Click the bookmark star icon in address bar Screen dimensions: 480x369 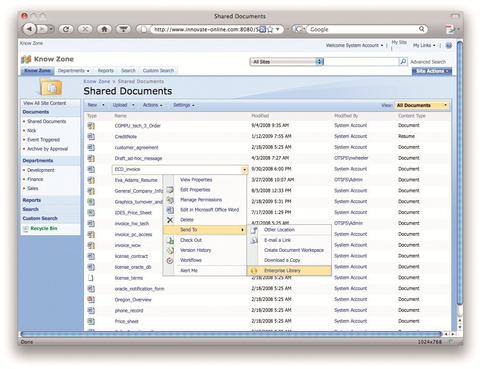(270, 29)
